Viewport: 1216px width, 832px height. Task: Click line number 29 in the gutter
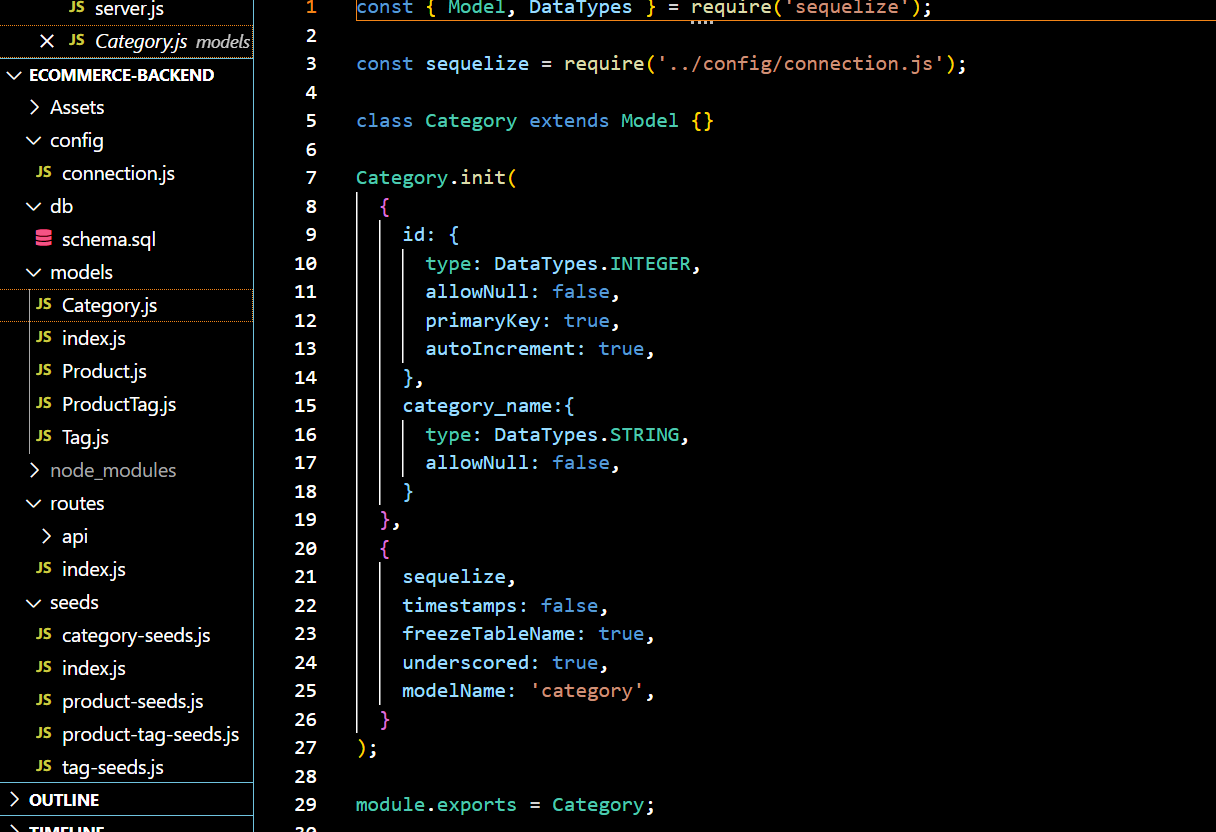coord(306,805)
